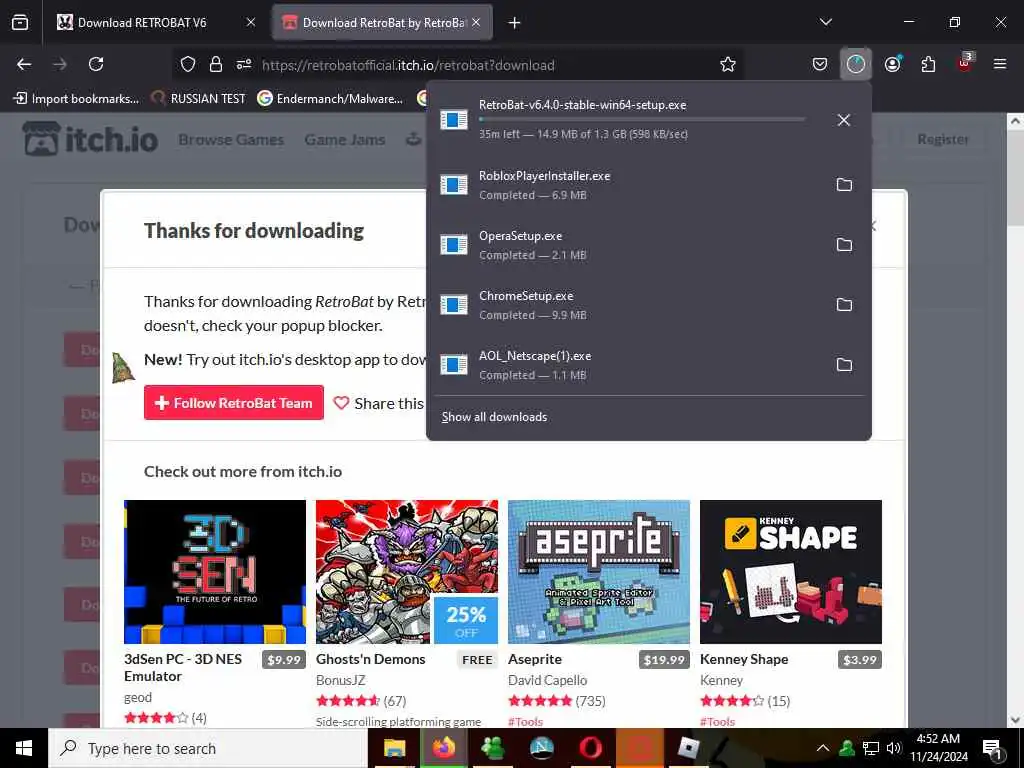Image resolution: width=1024 pixels, height=768 pixels.
Task: Click the RetroBat download progress bar
Action: coord(641,120)
